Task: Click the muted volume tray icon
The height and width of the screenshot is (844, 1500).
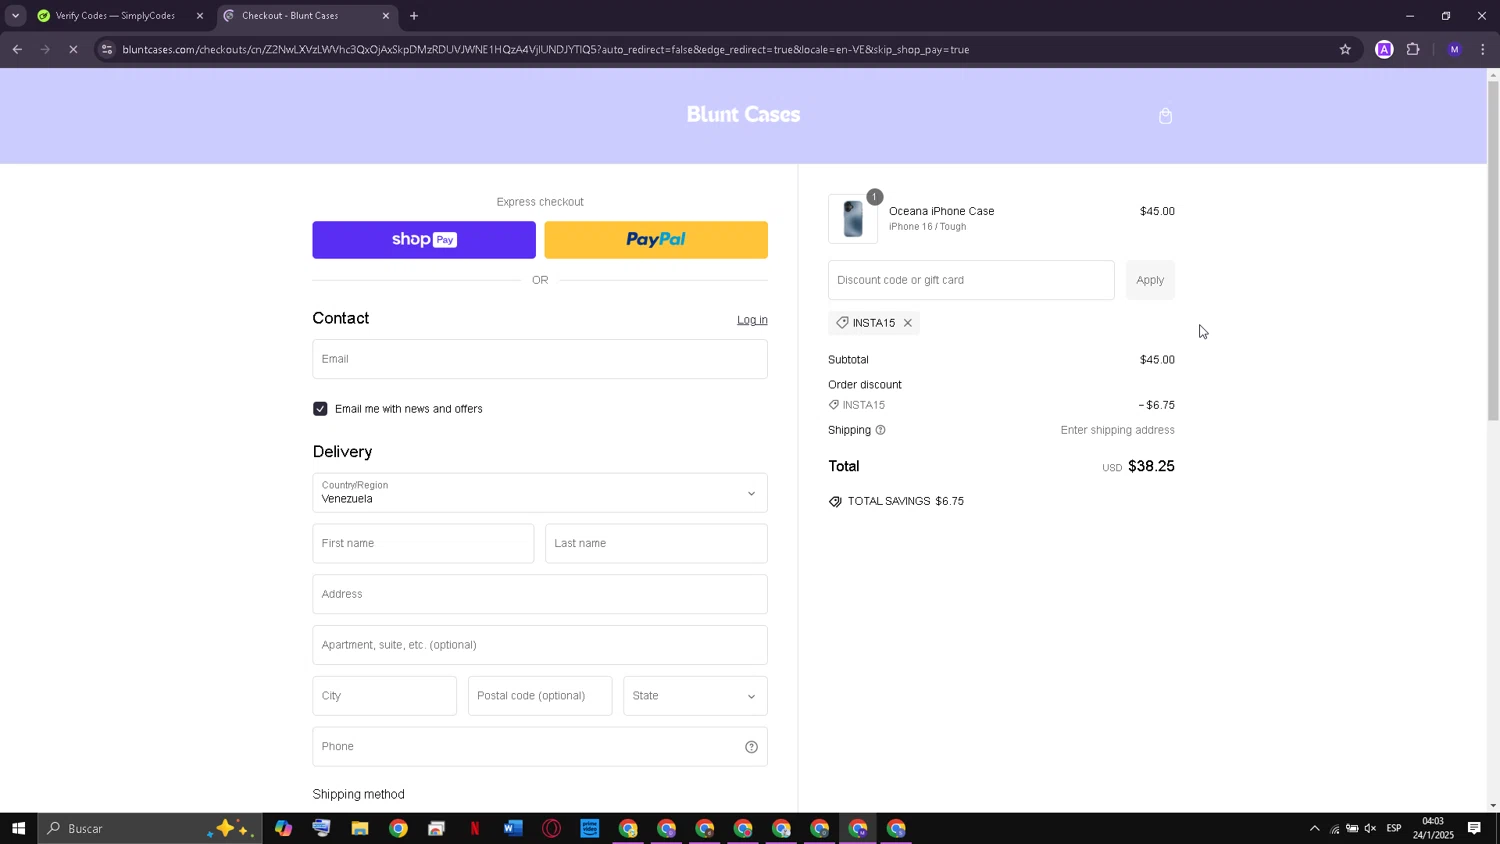Action: [1370, 828]
